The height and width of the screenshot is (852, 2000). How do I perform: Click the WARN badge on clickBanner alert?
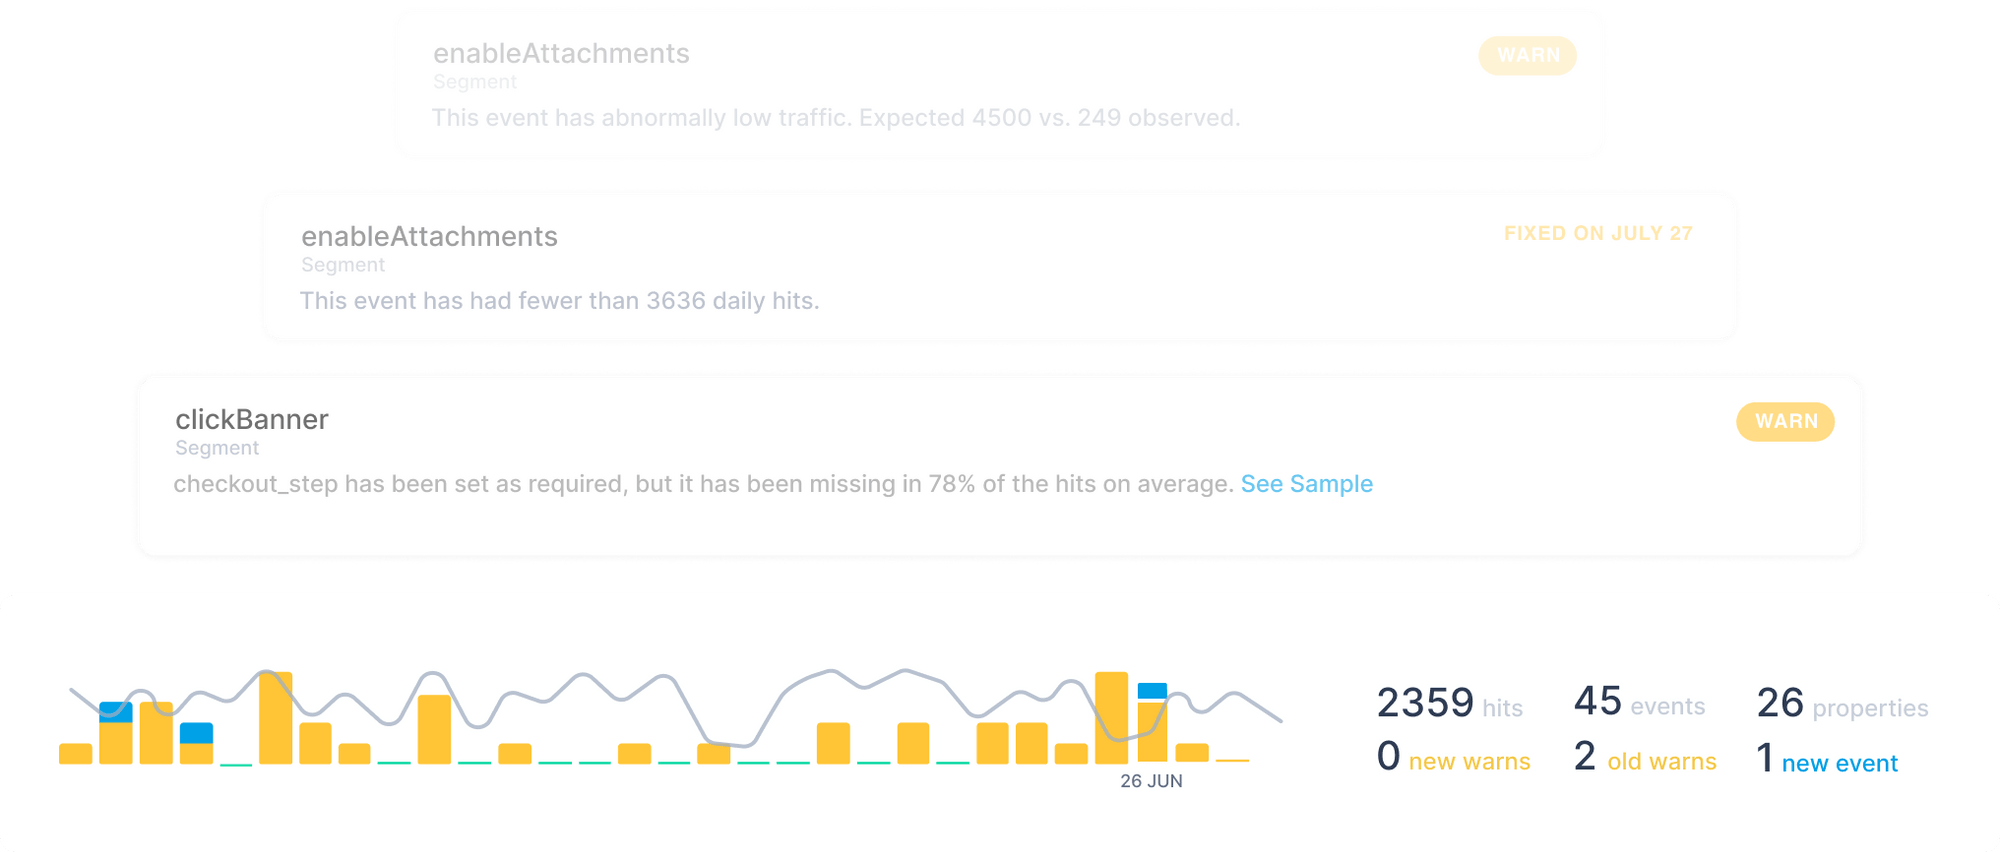[x=1784, y=422]
